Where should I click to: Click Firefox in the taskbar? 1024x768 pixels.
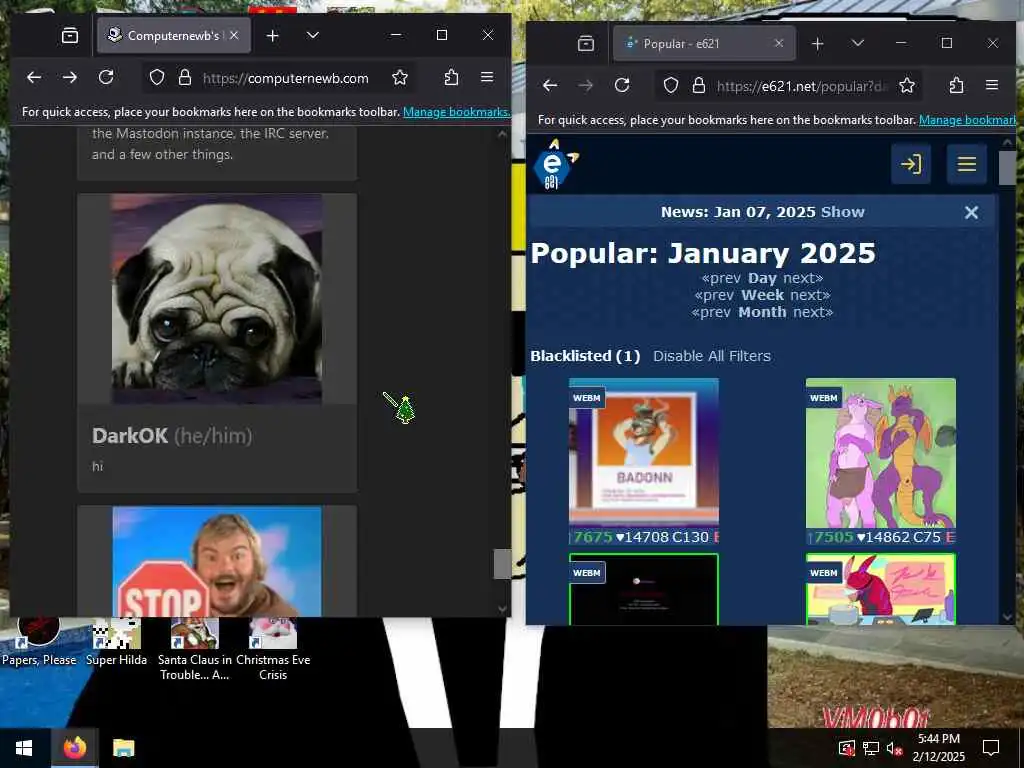point(74,748)
